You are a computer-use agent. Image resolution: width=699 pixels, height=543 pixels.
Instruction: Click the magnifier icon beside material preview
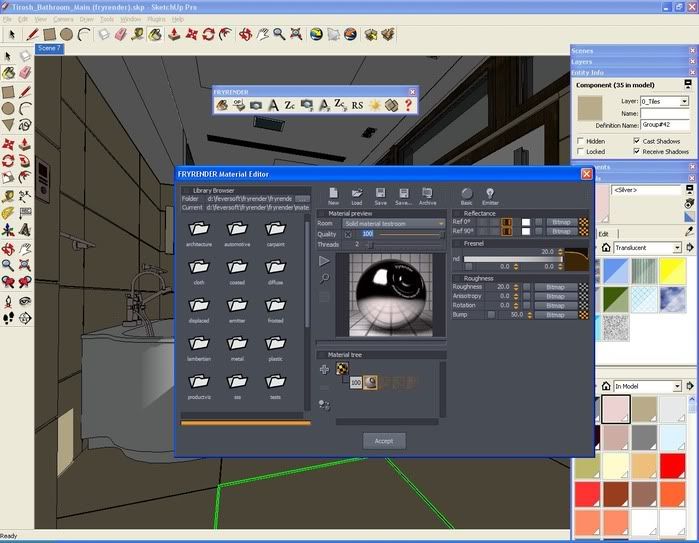click(325, 279)
